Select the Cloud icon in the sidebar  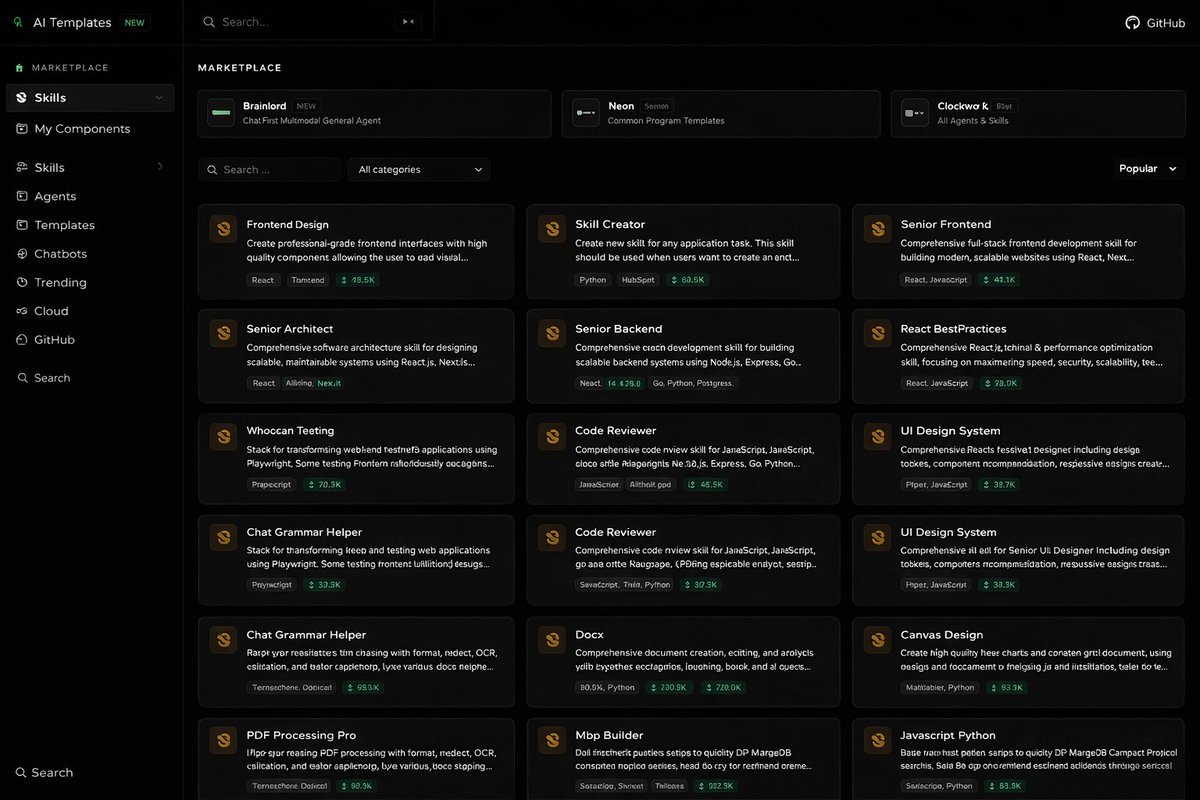[x=22, y=311]
